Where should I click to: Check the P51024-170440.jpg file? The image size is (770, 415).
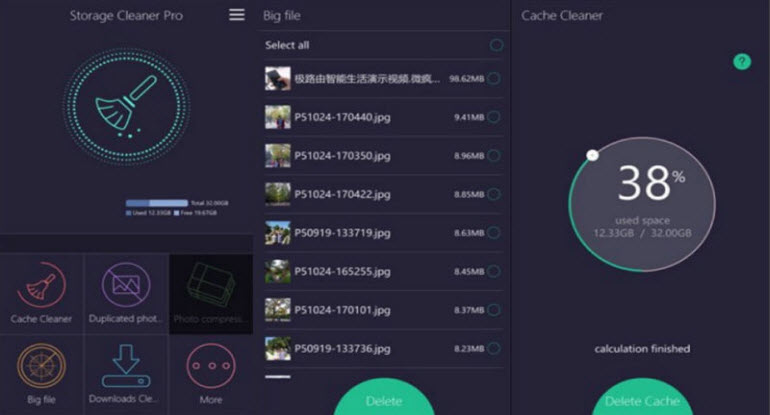pos(494,117)
